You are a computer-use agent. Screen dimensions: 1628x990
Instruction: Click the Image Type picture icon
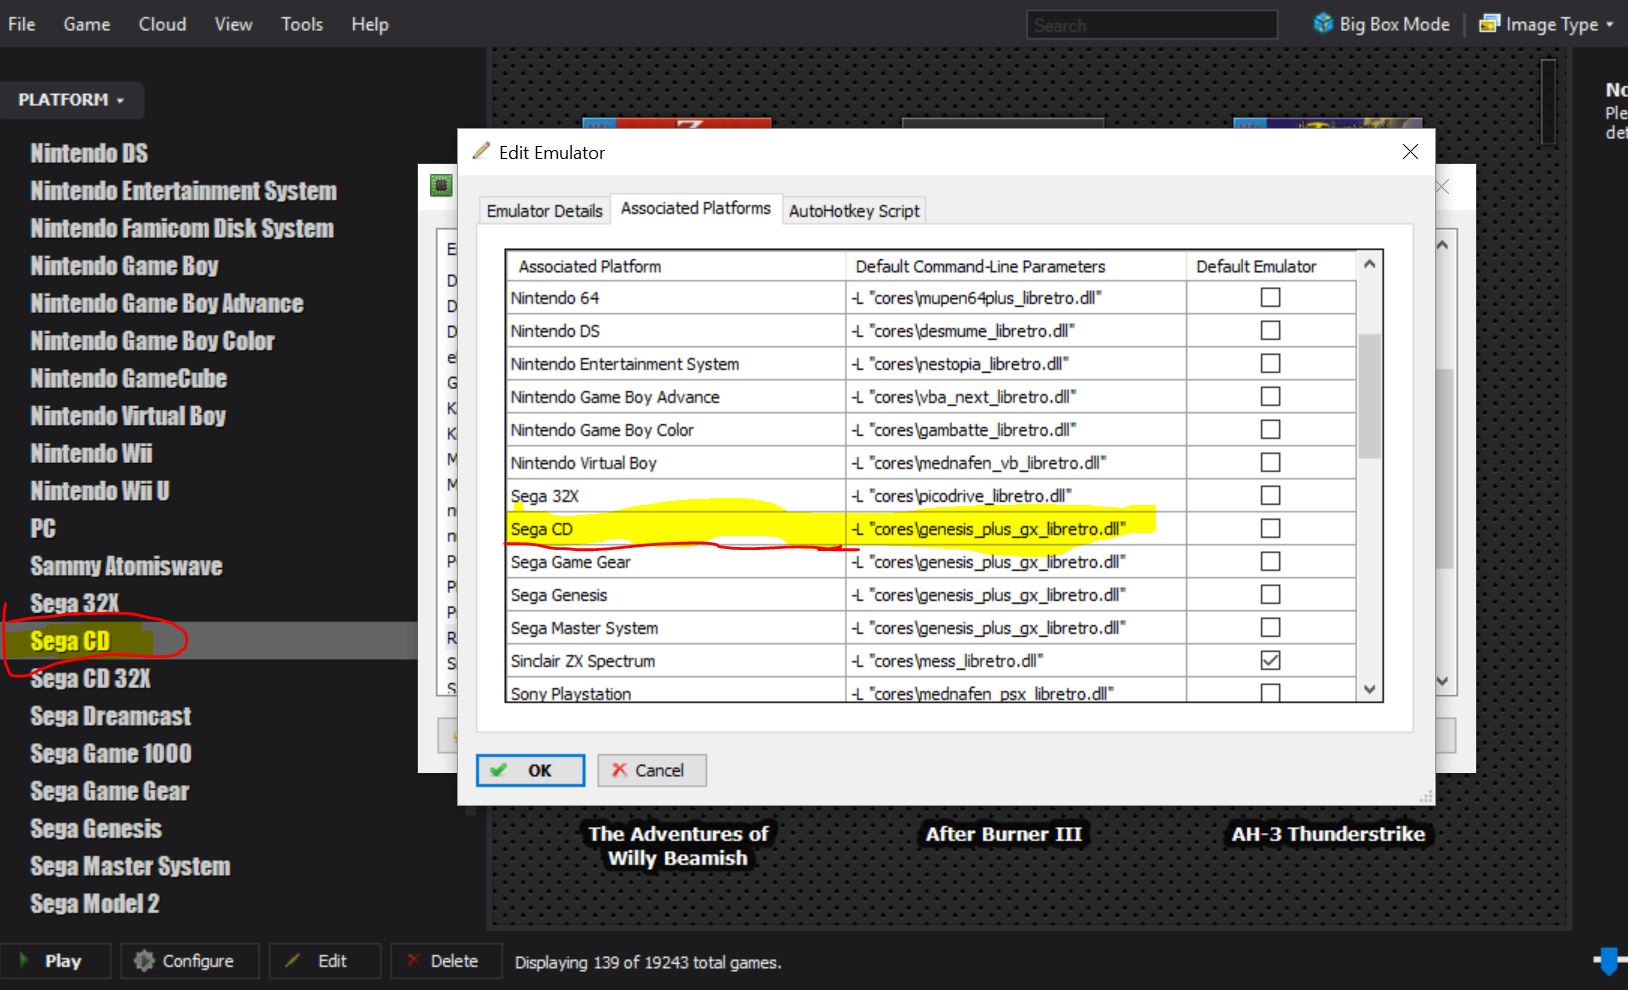tap(1489, 23)
